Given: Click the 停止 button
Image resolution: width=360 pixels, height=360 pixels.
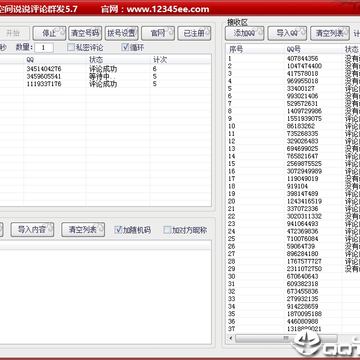Looking at the screenshot, I should [x=49, y=33].
